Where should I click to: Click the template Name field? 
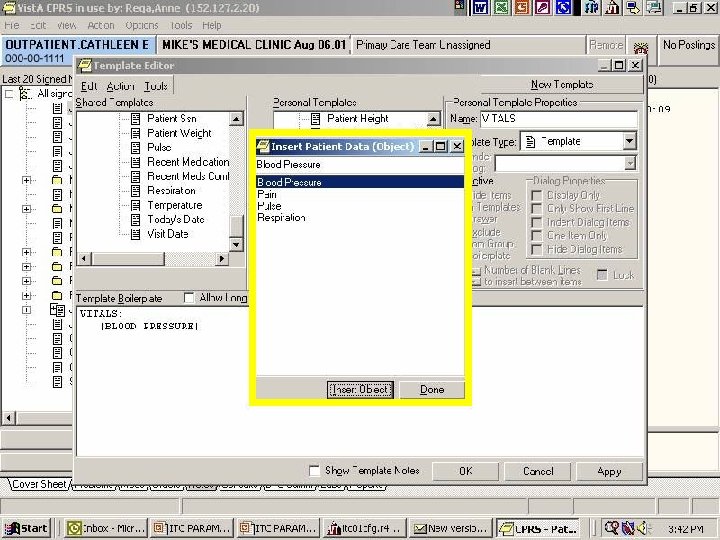click(559, 118)
